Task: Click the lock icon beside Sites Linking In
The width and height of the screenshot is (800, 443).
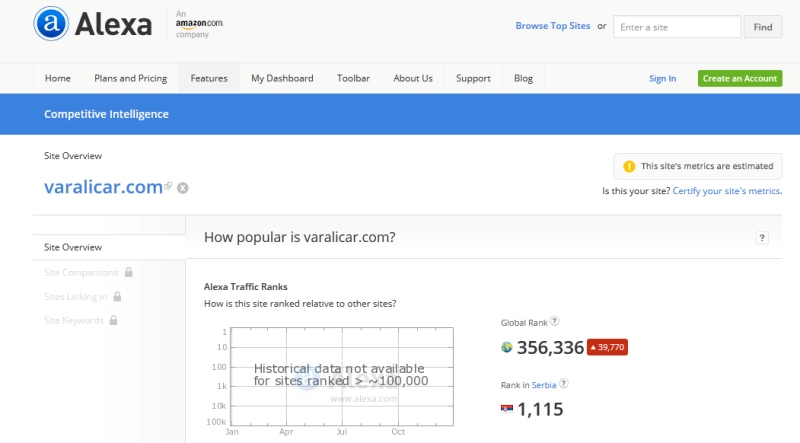Action: pos(117,296)
